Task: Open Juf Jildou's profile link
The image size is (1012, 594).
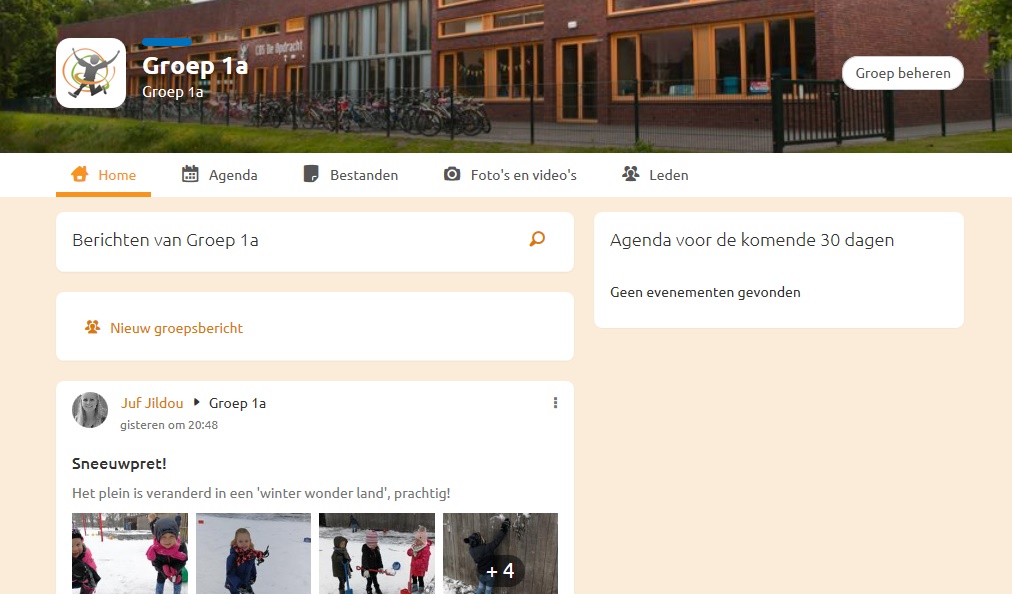Action: click(152, 403)
